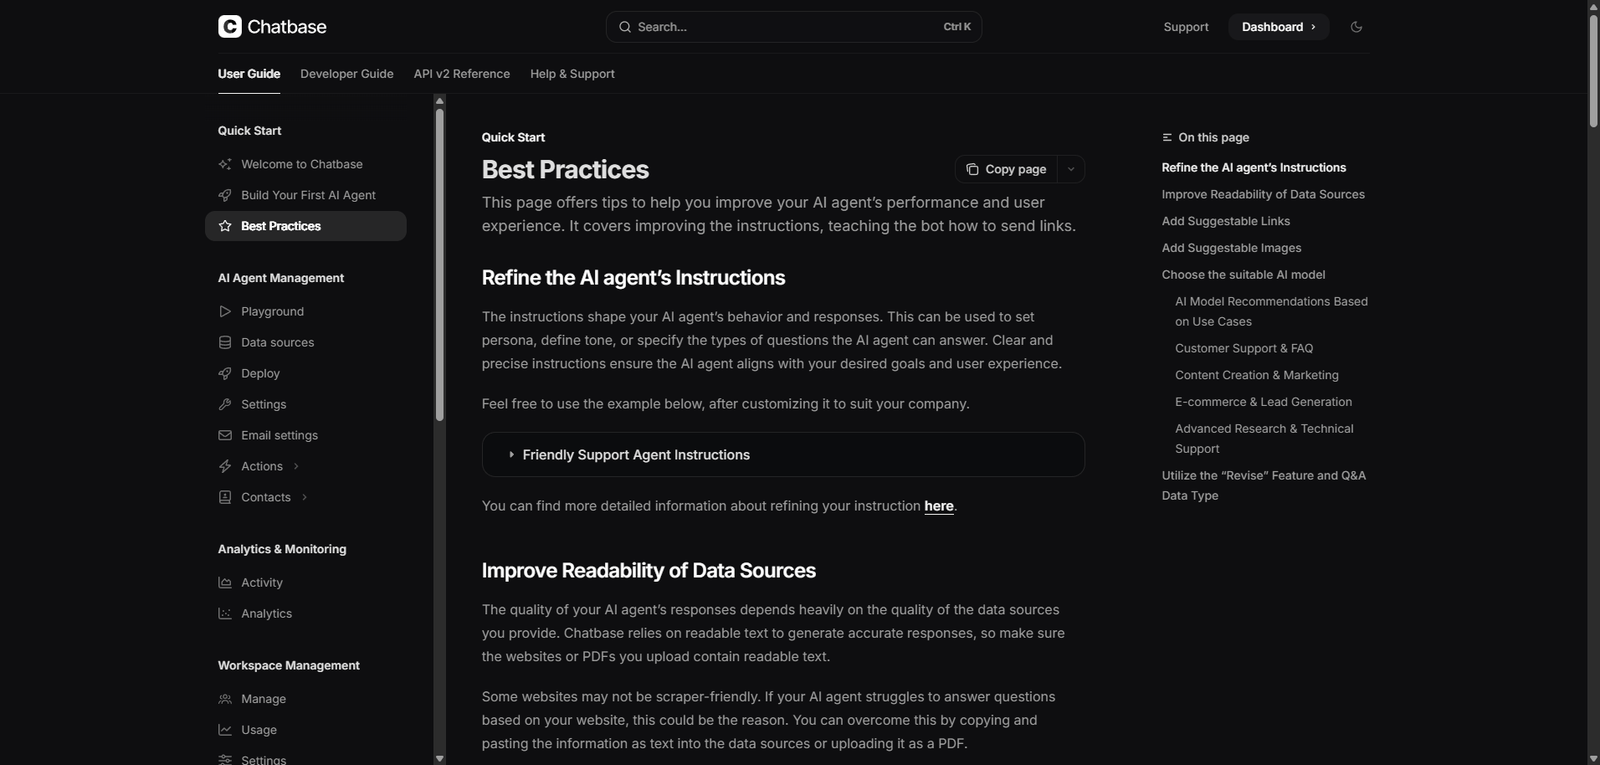This screenshot has width=1600, height=765.
Task: Toggle dark mode with moon icon
Action: [1356, 27]
